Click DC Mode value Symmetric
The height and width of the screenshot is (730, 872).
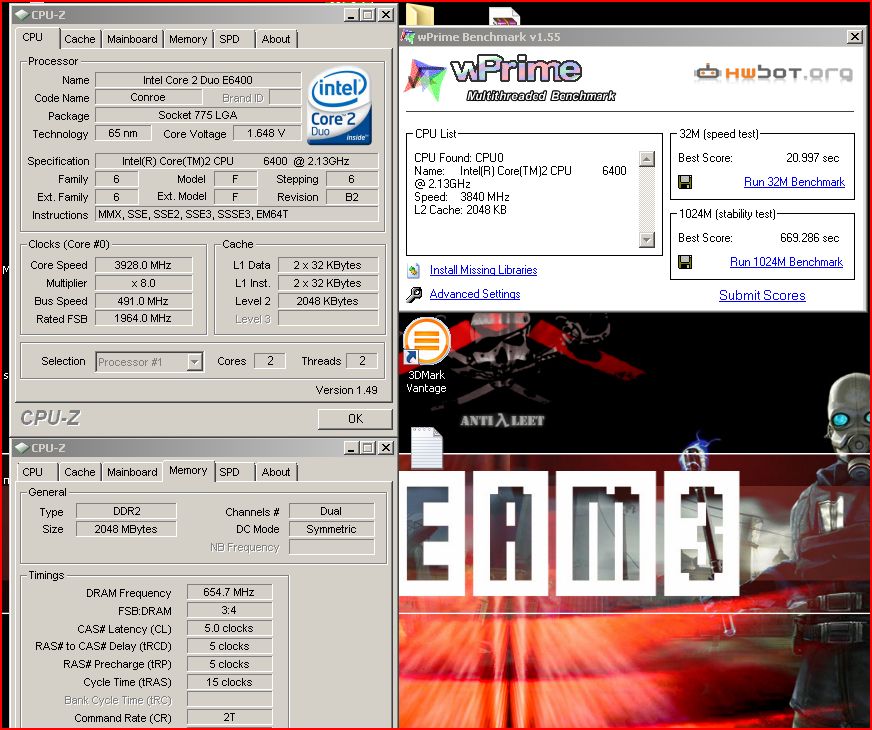(x=331, y=529)
